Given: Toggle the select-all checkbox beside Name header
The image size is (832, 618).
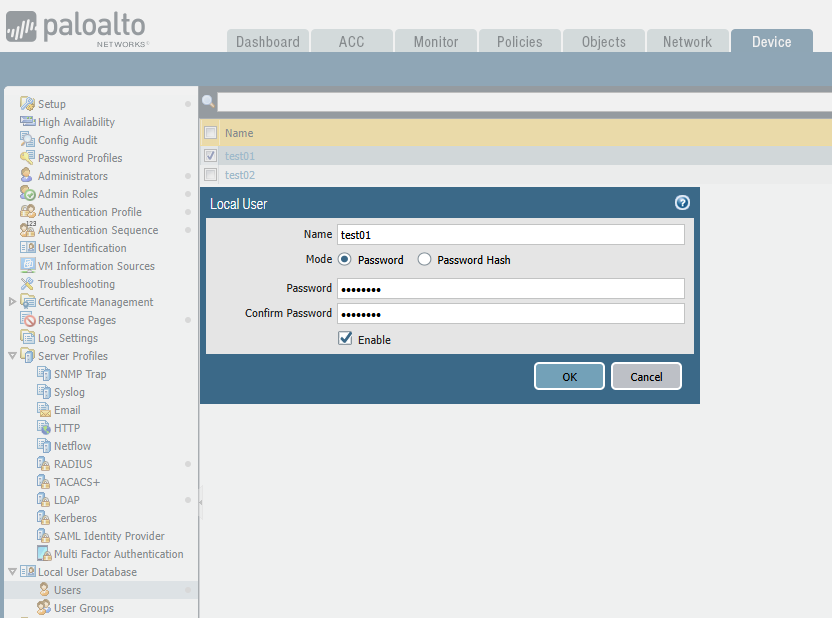Looking at the screenshot, I should (x=211, y=133).
